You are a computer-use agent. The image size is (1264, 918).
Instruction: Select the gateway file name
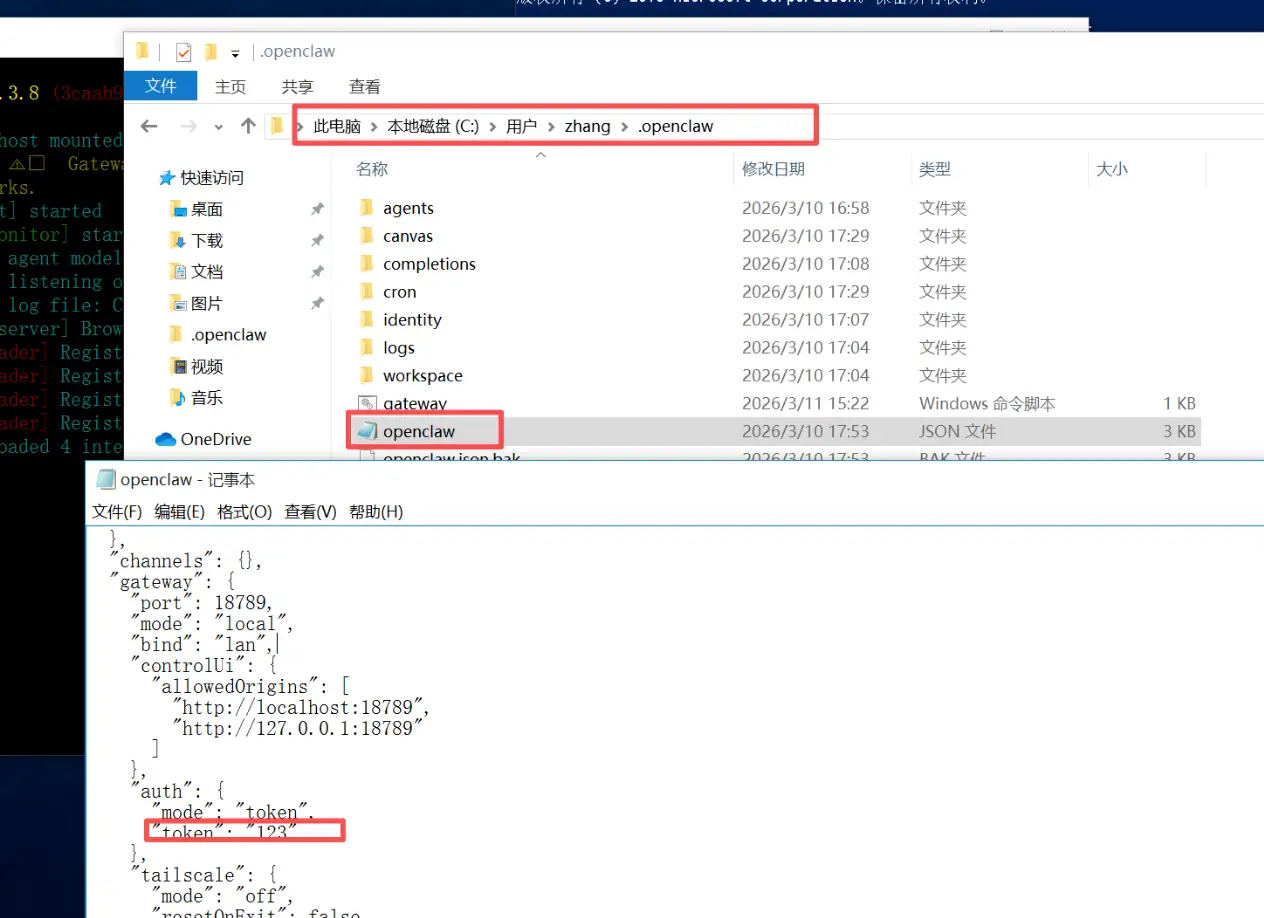click(415, 404)
